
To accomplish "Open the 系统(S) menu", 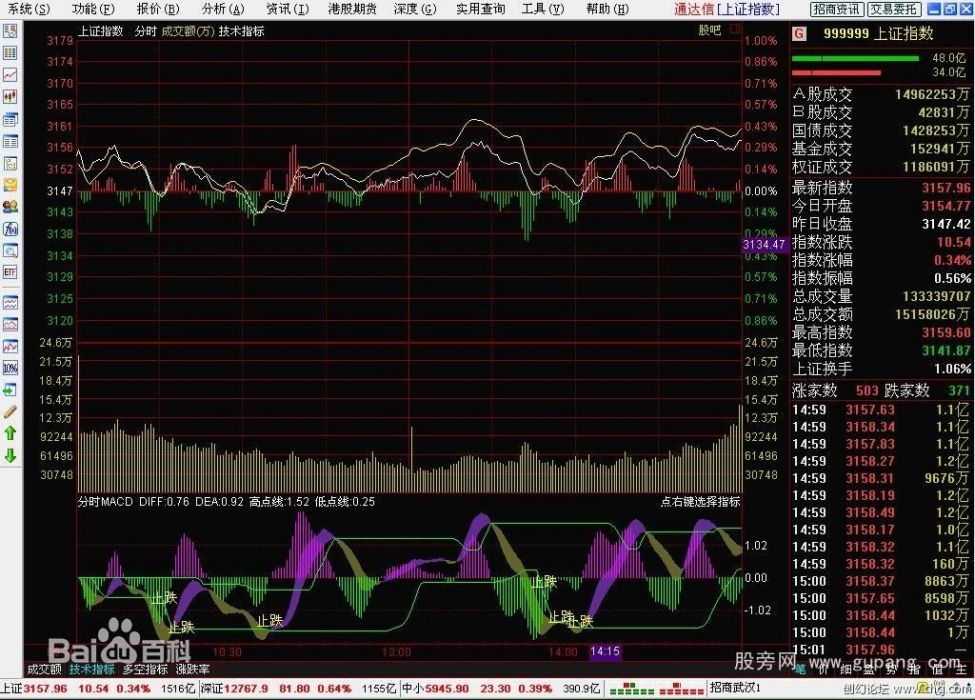I will [x=29, y=9].
